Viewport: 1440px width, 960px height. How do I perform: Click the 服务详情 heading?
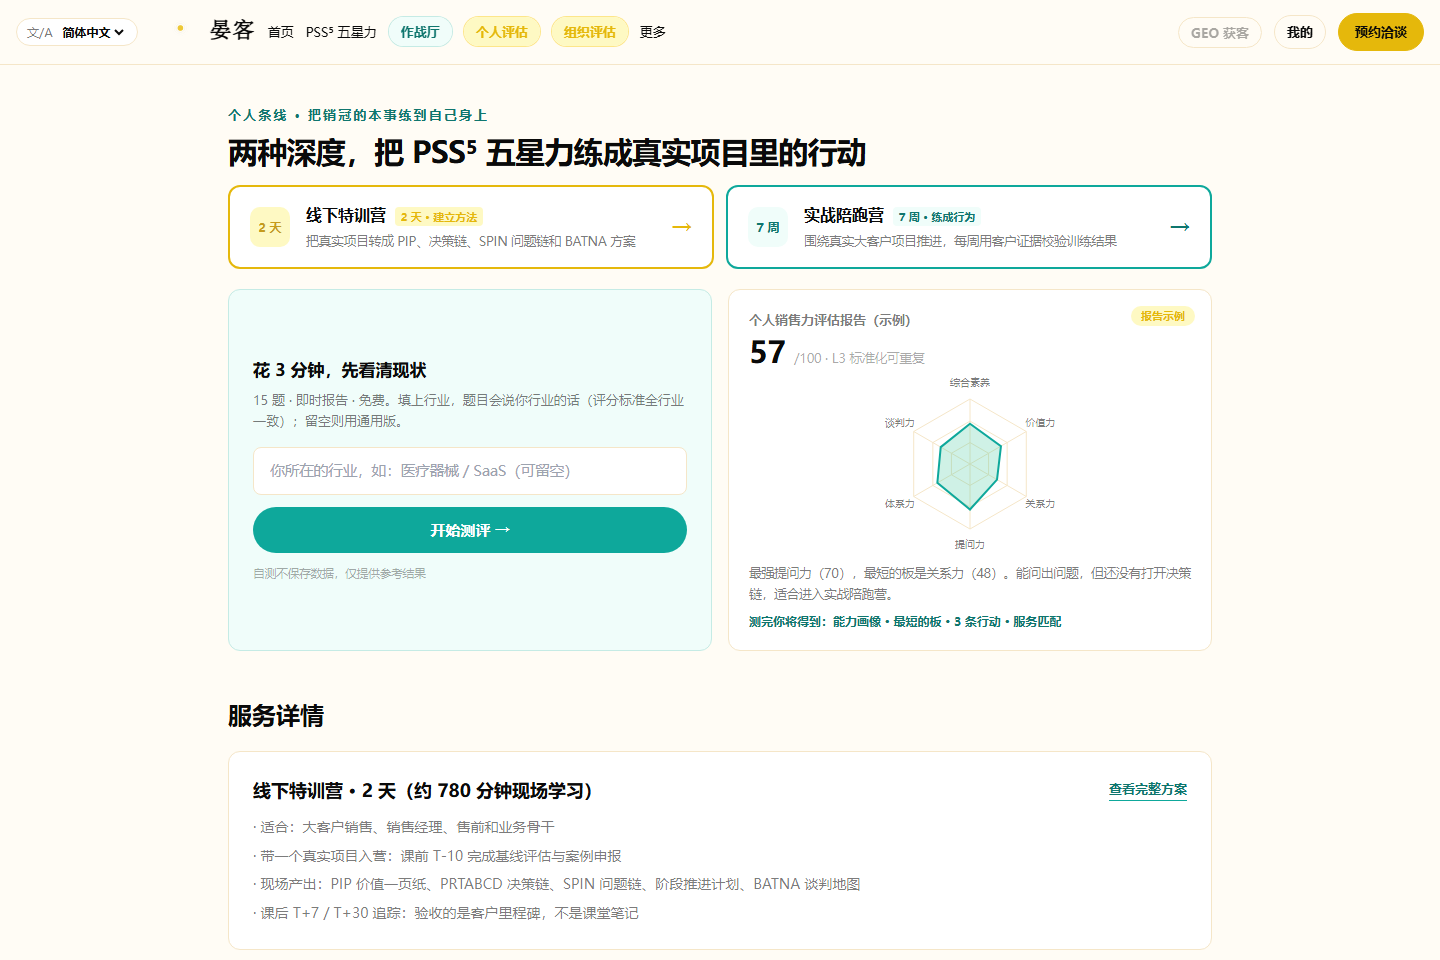276,716
